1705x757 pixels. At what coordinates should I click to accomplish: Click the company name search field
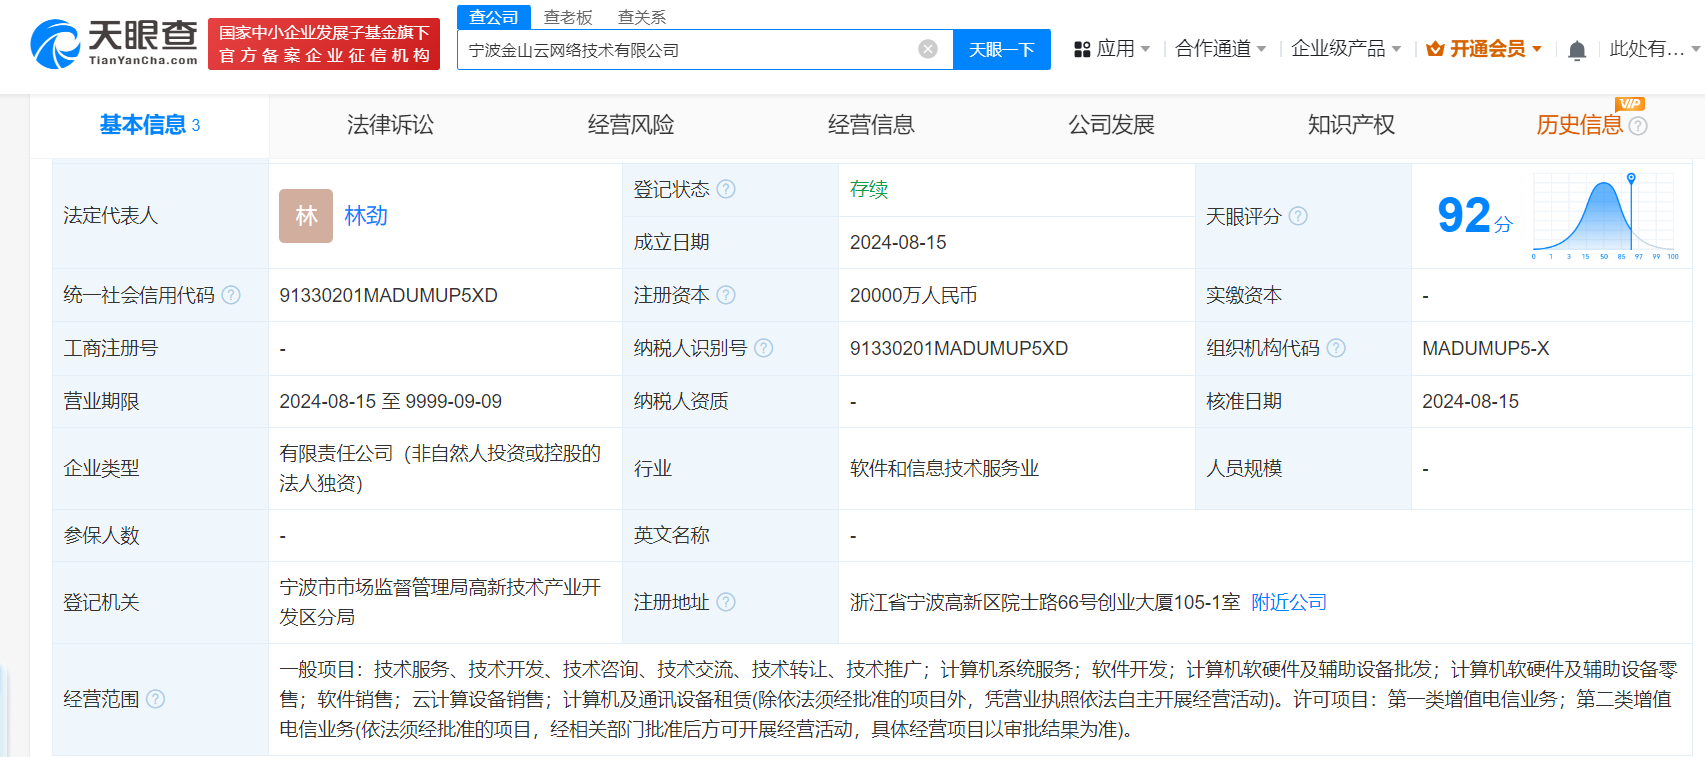point(690,50)
